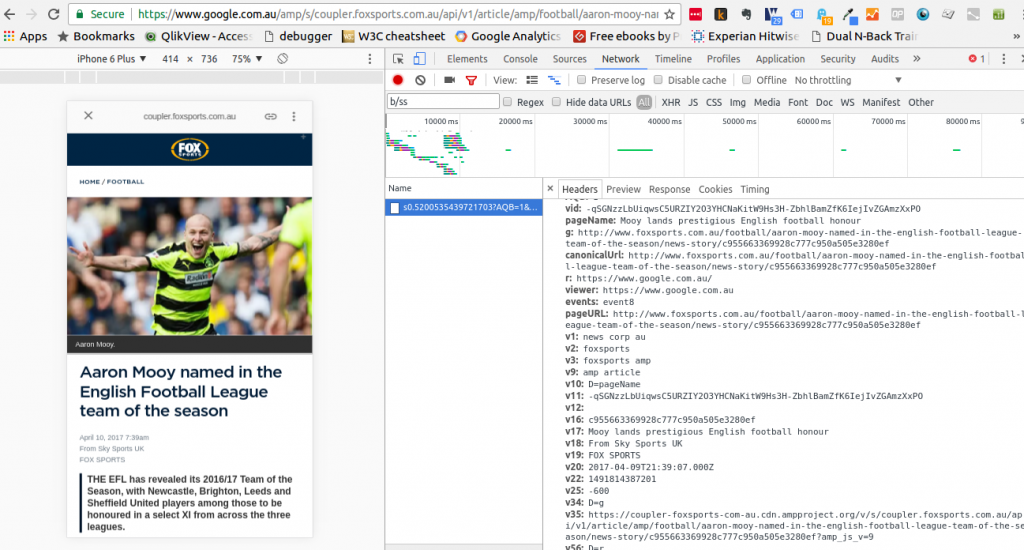Open DevTools customize menu dots
The image size is (1024, 550).
[x=1004, y=59]
